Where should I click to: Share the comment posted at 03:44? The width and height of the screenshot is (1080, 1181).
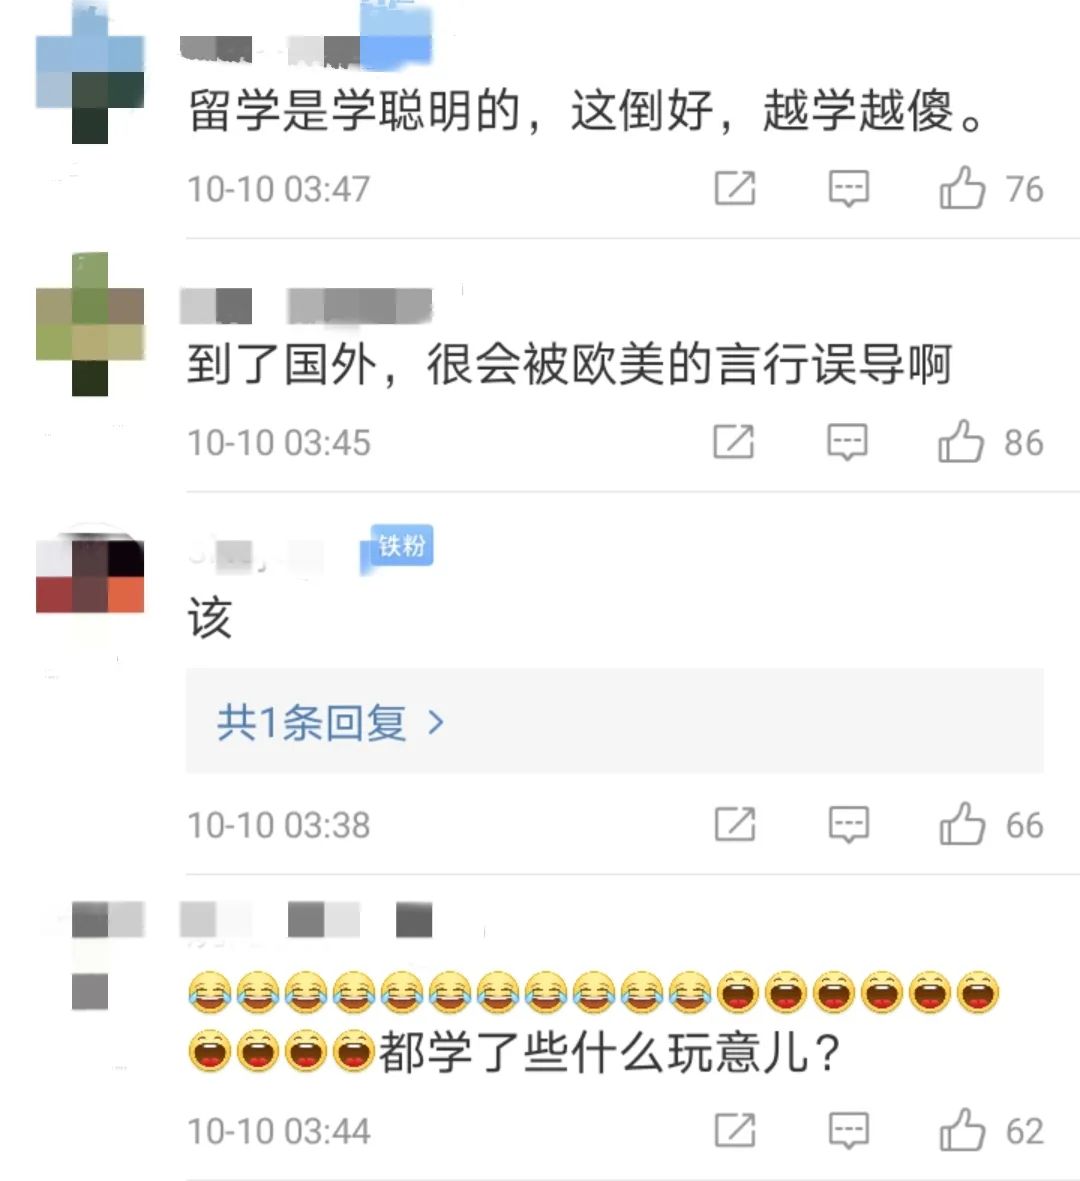[734, 1130]
